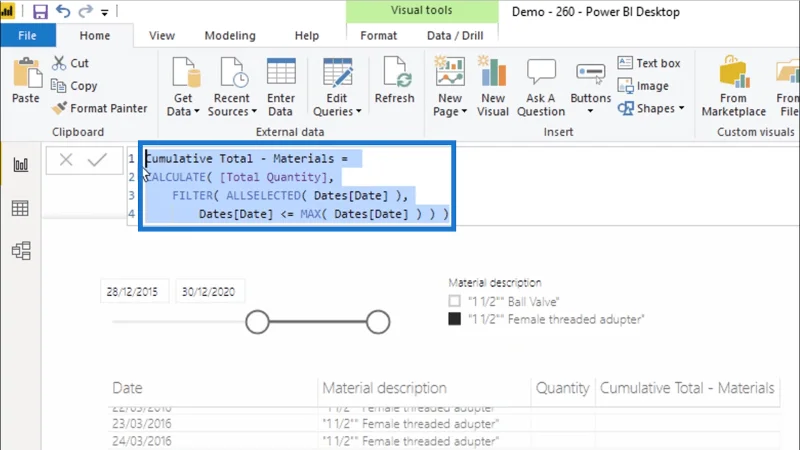This screenshot has width=800, height=450.
Task: Click the New Page icon
Action: pyautogui.click(x=449, y=72)
